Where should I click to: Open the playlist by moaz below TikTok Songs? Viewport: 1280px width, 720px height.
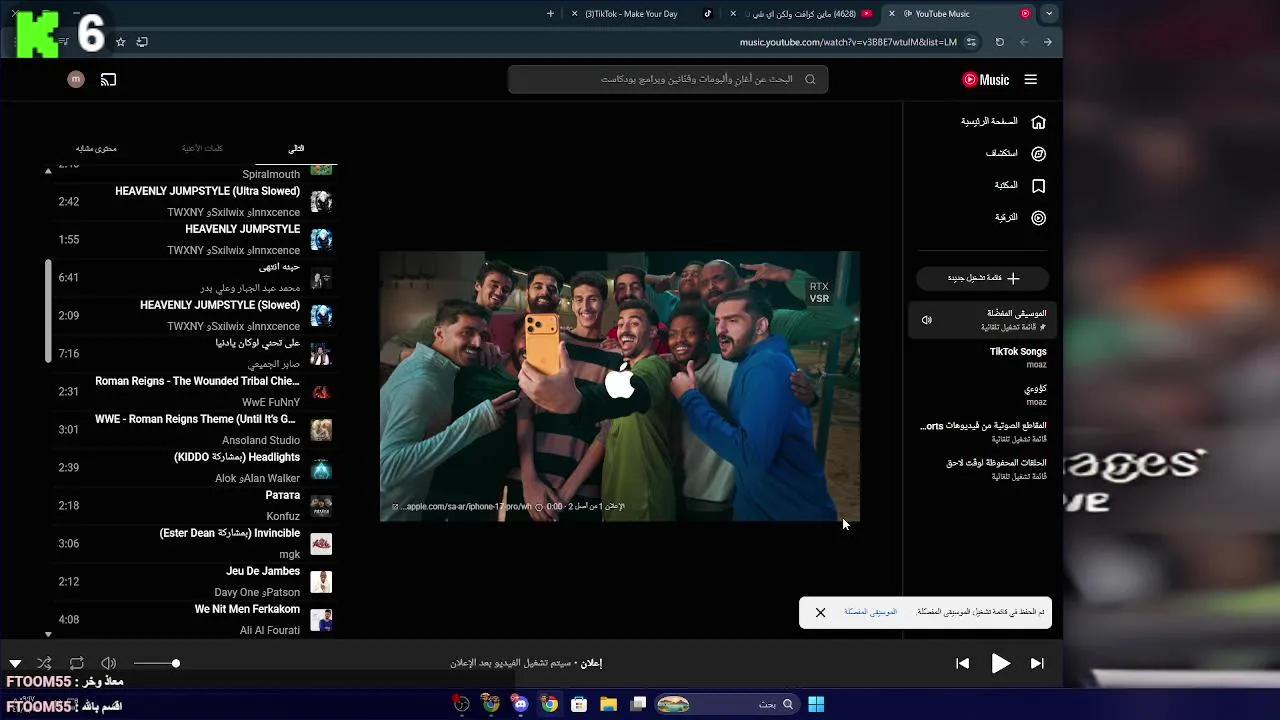point(982,394)
